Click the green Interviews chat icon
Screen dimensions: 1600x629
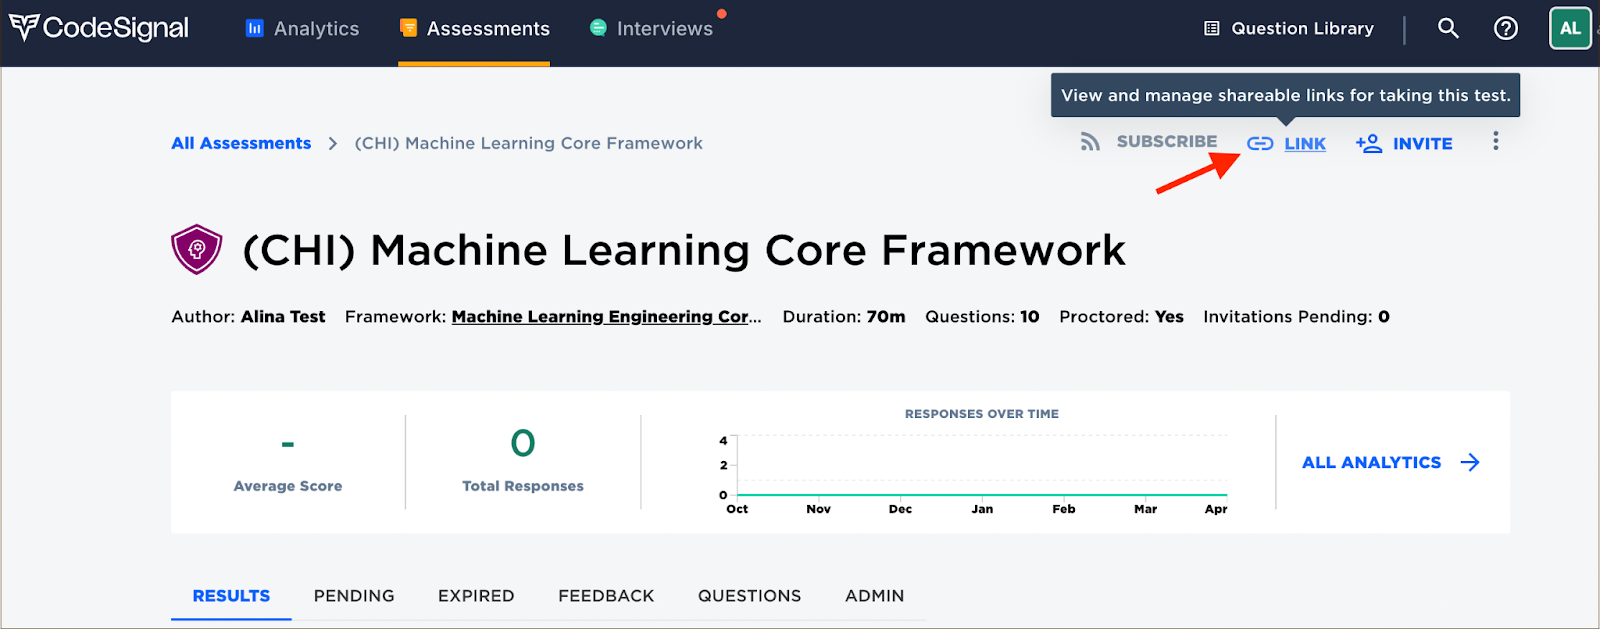pyautogui.click(x=598, y=28)
